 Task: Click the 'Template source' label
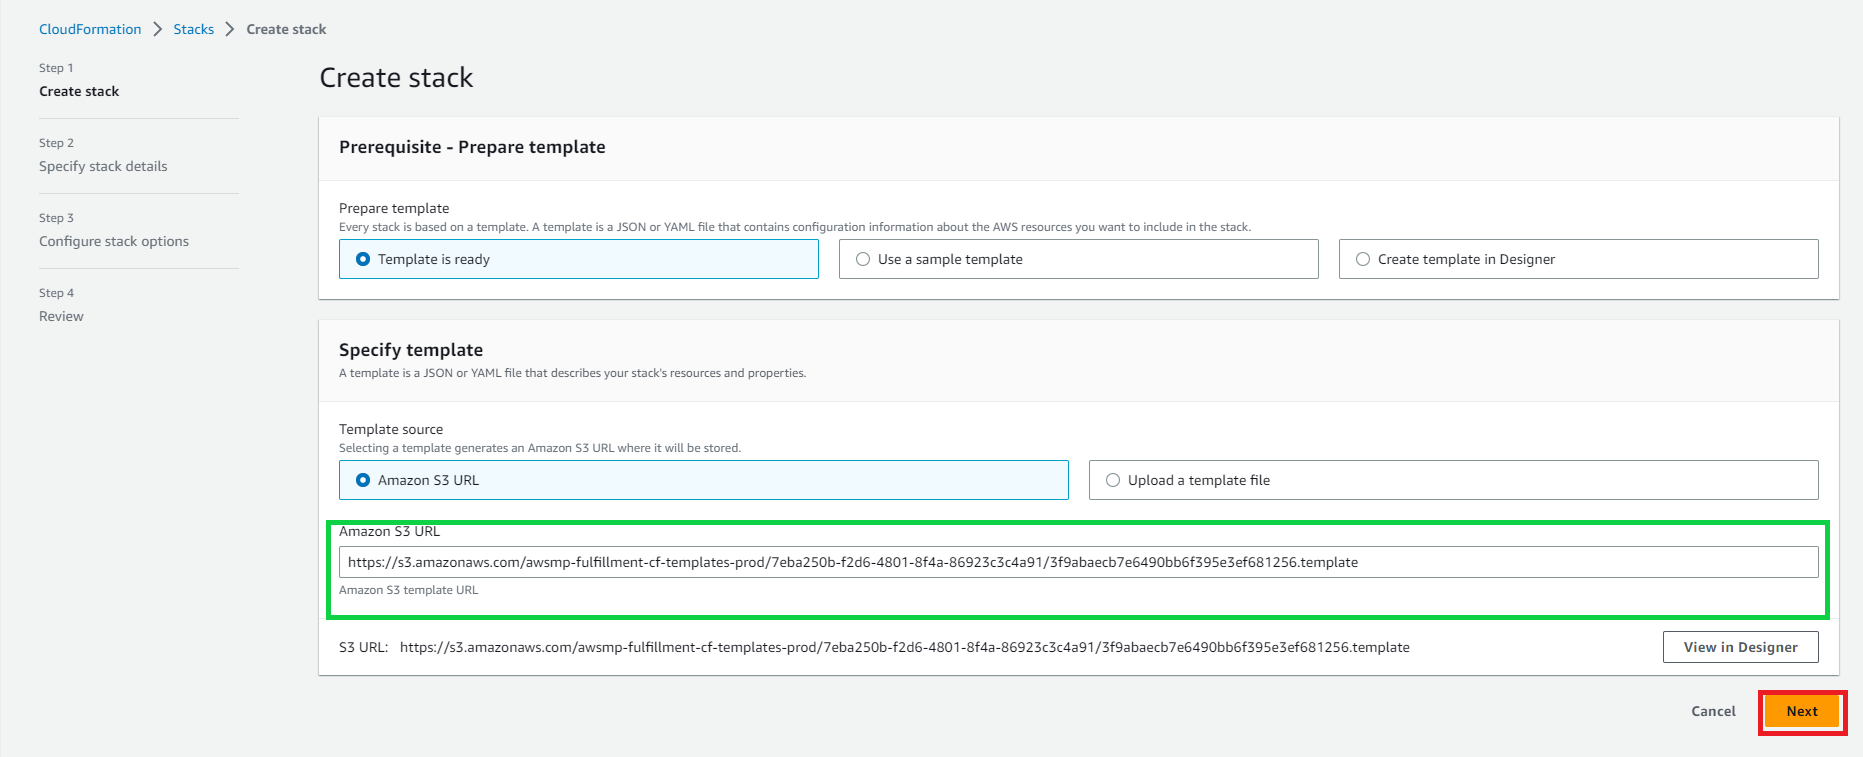click(391, 429)
